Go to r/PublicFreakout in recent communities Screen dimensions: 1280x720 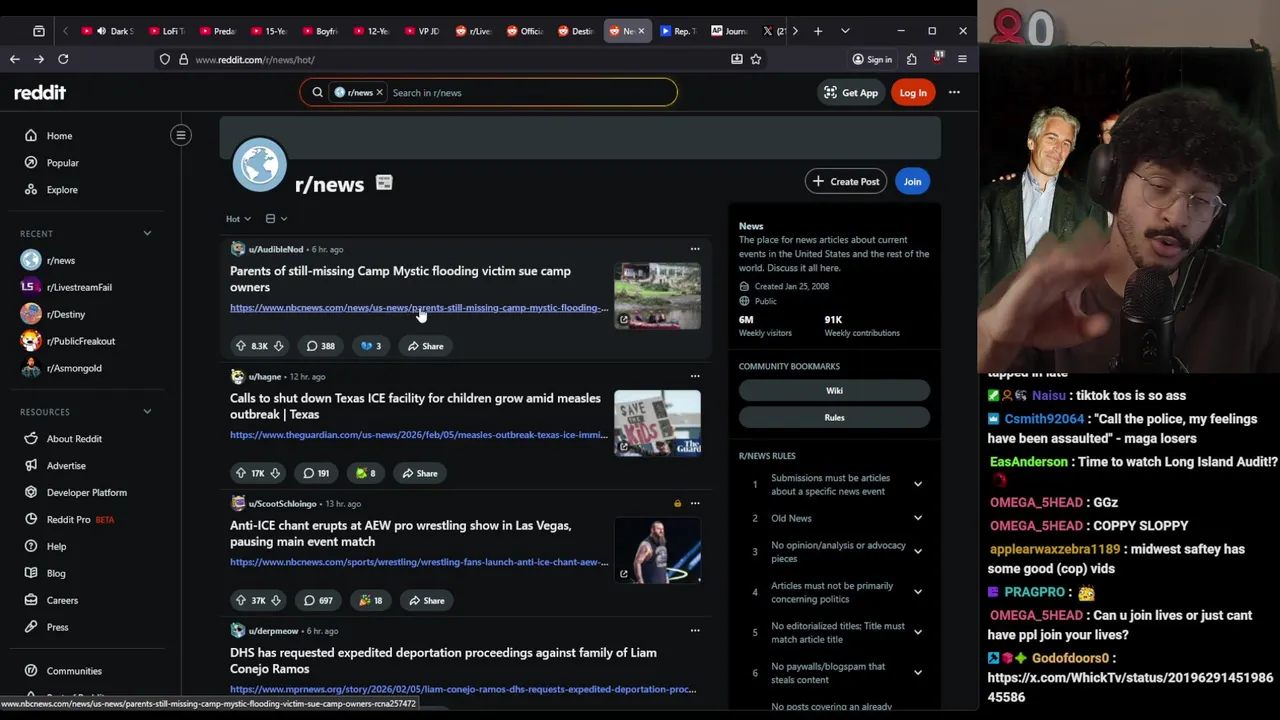click(x=80, y=342)
